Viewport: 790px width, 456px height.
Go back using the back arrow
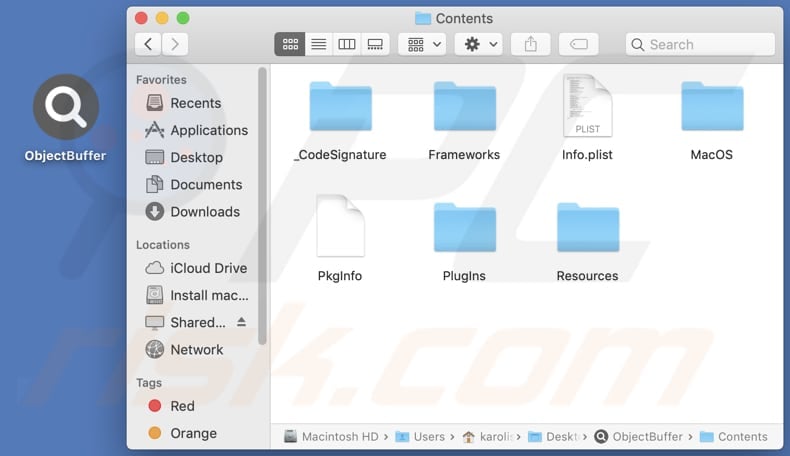148,44
